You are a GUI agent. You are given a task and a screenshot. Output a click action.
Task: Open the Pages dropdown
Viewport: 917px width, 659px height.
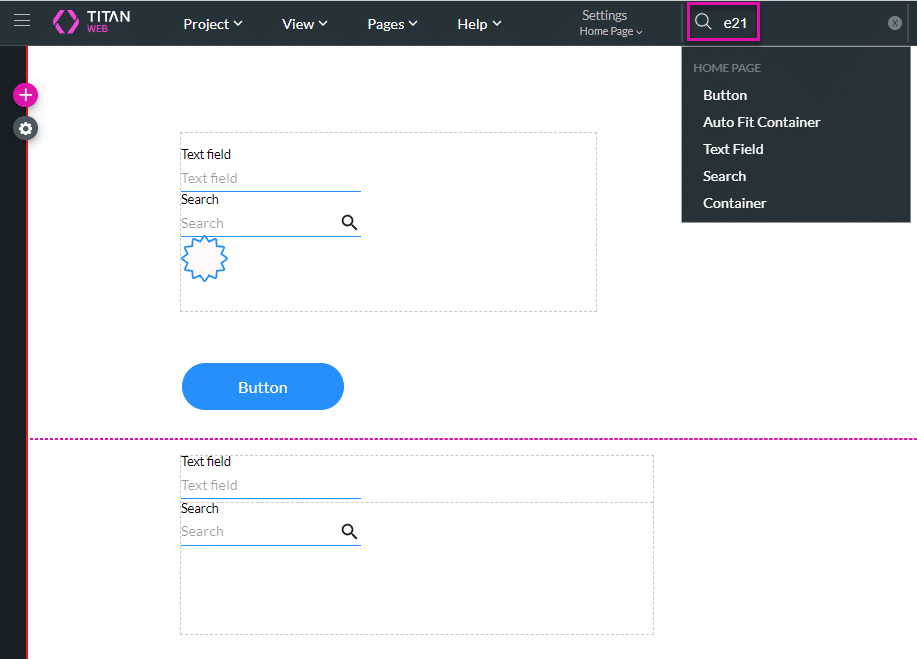[392, 24]
